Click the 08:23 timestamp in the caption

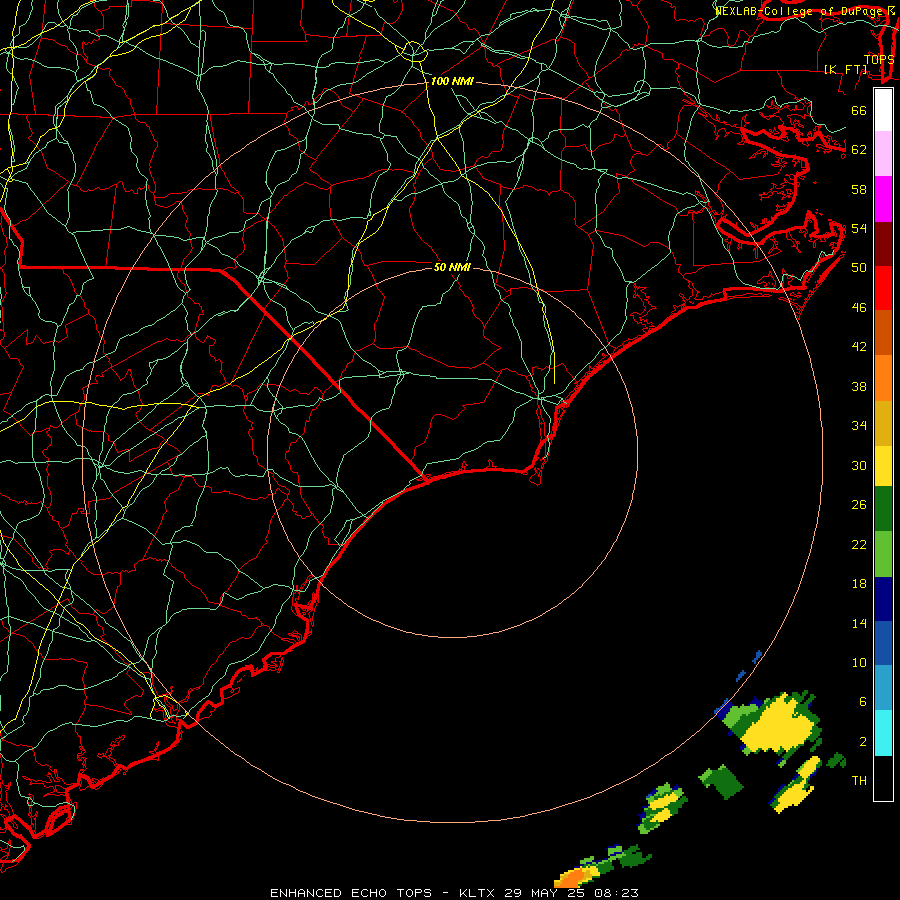pos(616,893)
